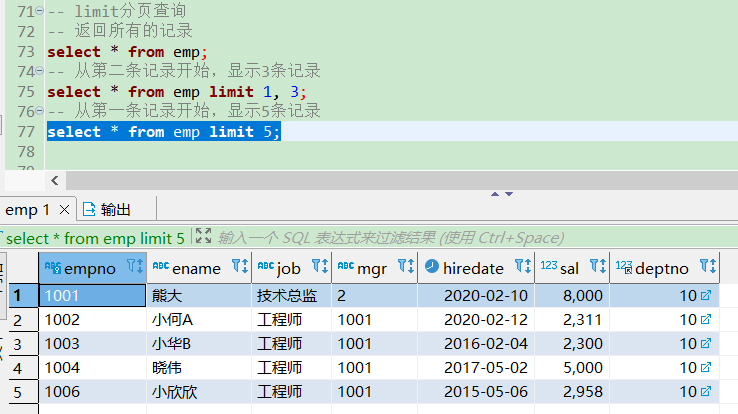Click the hiredate clock type icon
The width and height of the screenshot is (738, 414).
pos(432,266)
